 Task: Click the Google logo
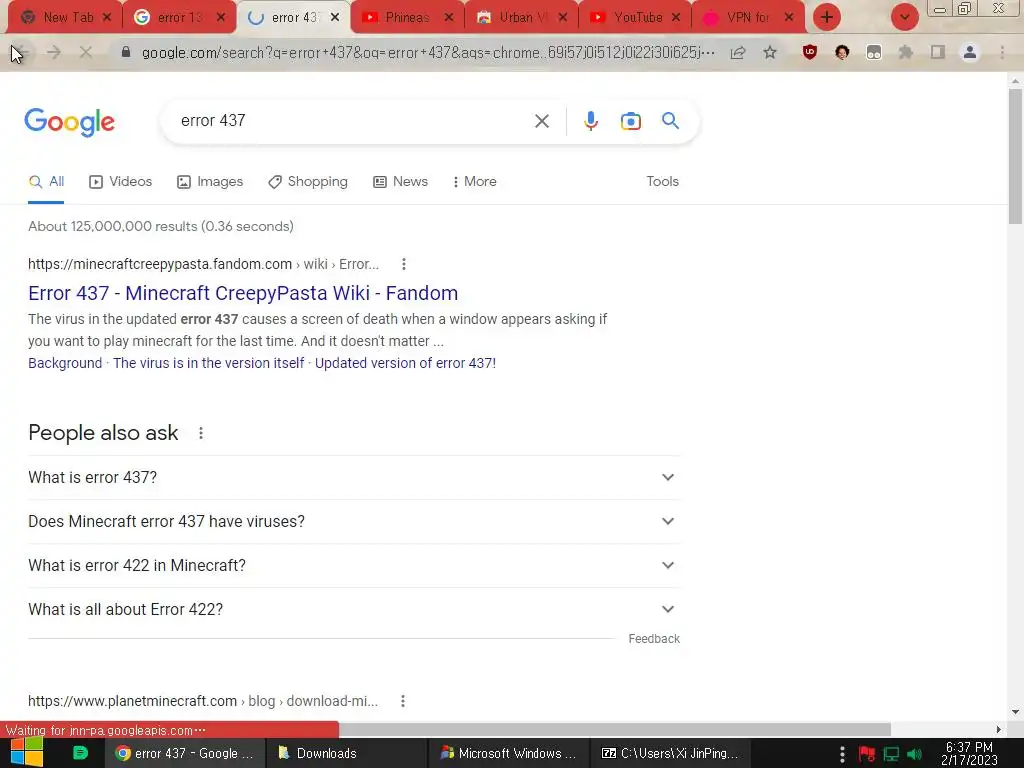tap(69, 122)
